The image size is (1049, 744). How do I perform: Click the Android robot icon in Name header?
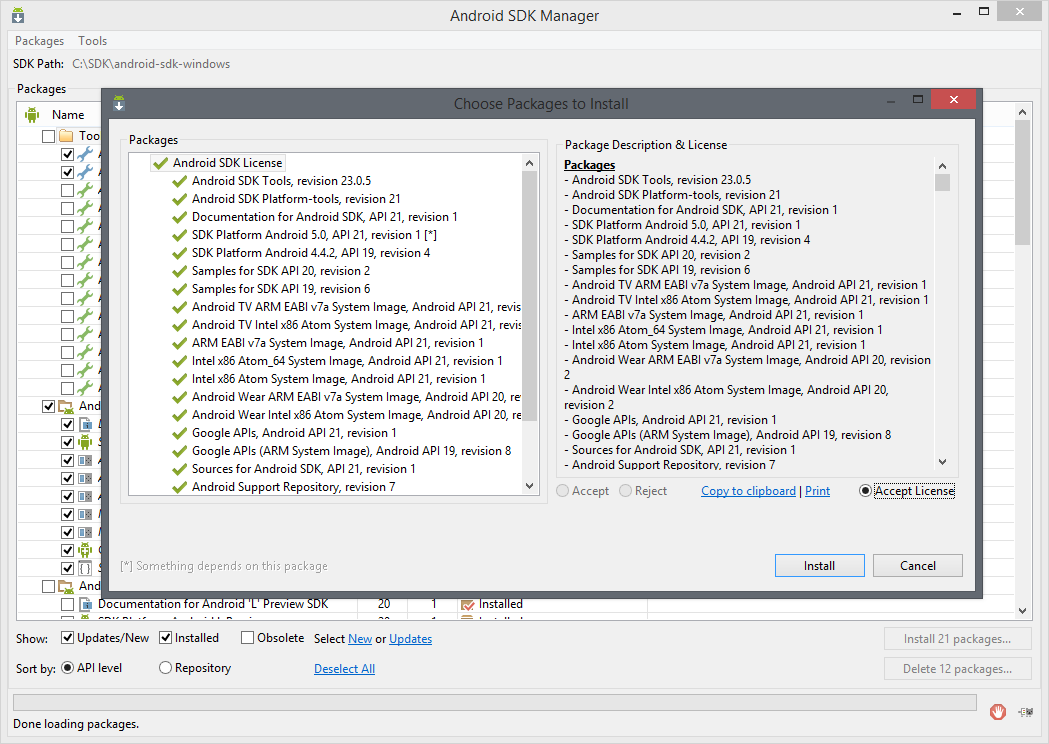point(32,115)
